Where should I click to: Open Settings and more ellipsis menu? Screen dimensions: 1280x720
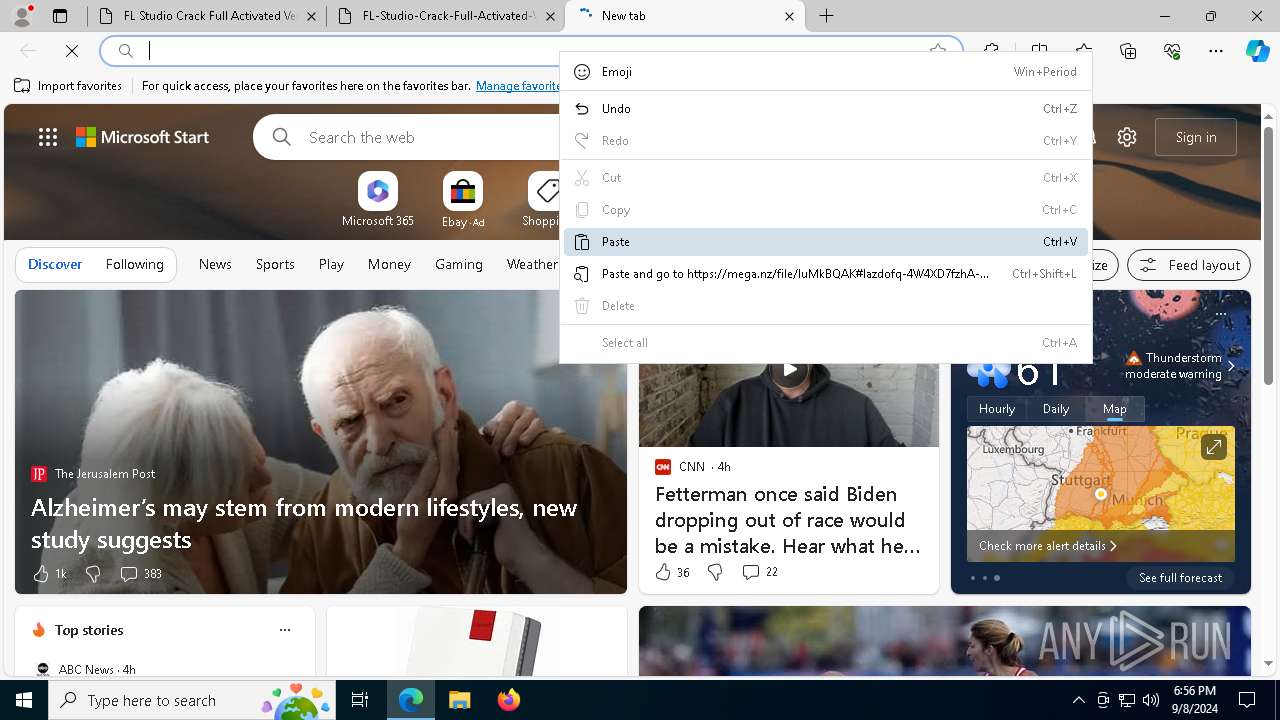[1216, 51]
